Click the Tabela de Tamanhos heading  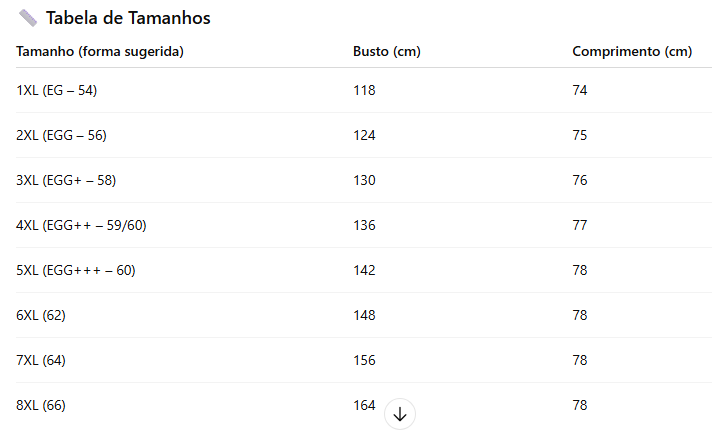point(128,18)
